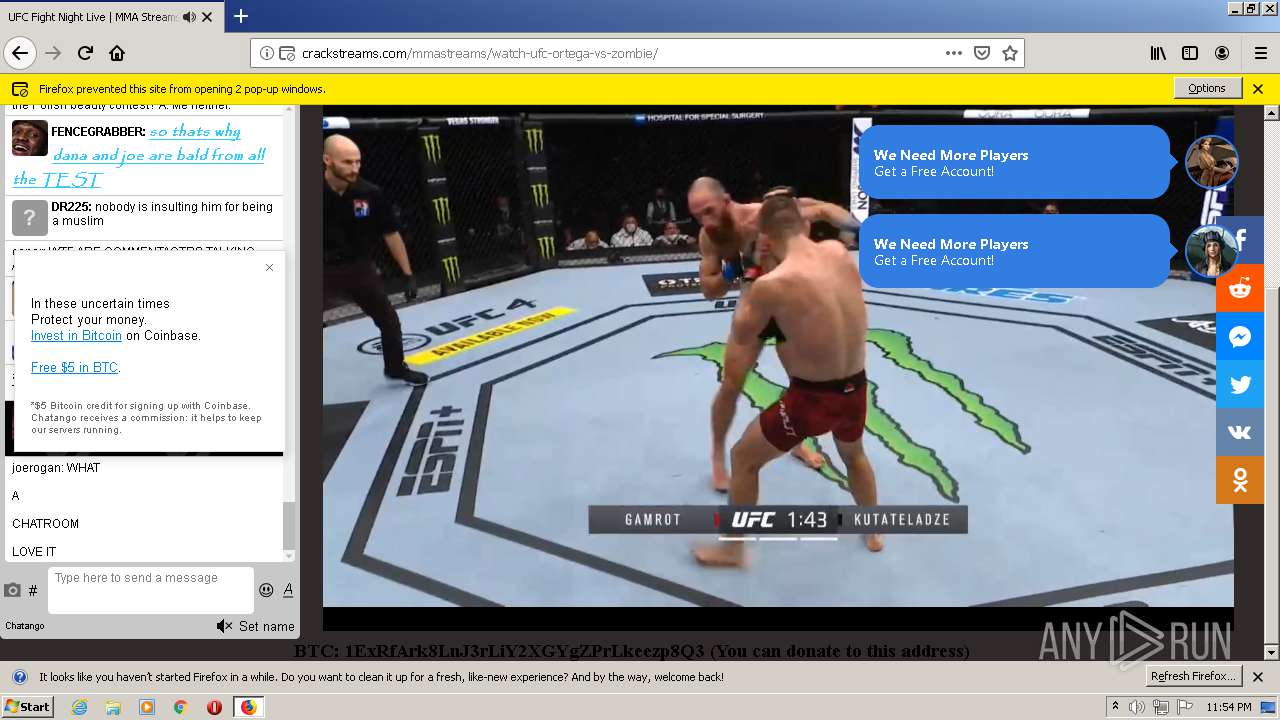
Task: Click the Refresh Firefox button
Action: (1193, 676)
